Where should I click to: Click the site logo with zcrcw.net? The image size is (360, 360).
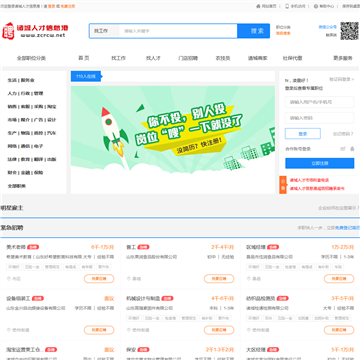(35, 31)
